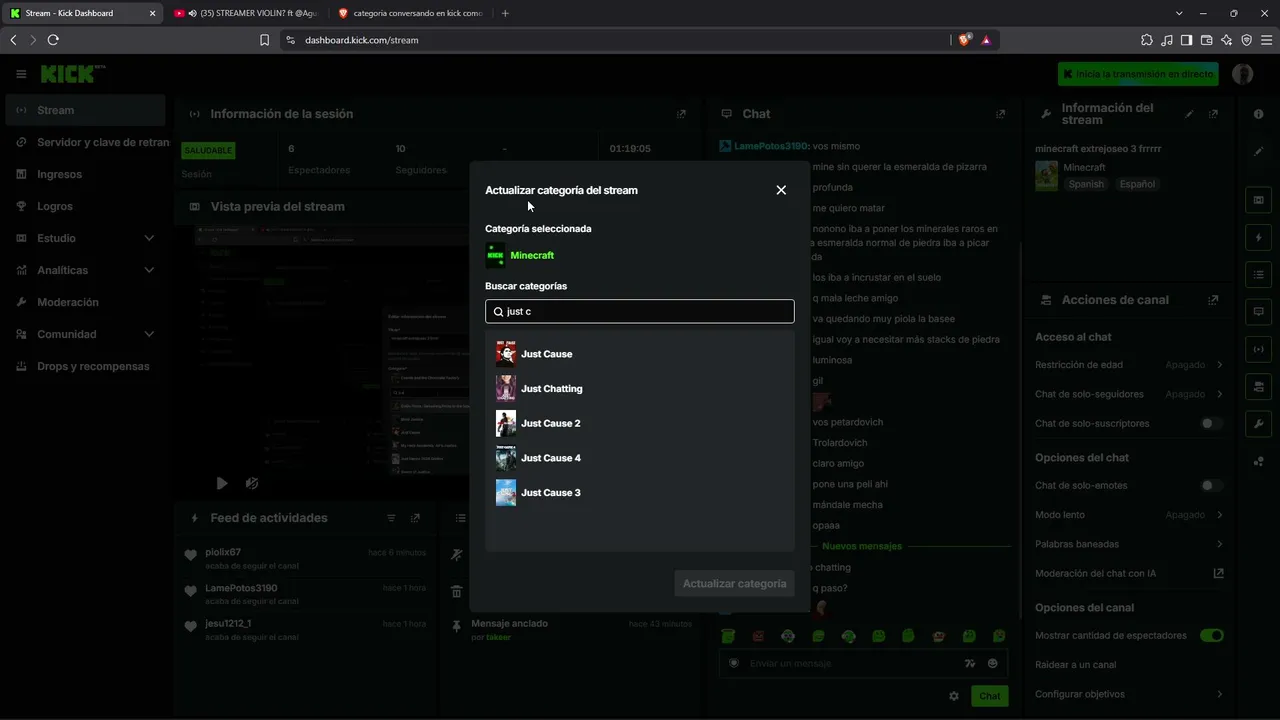Open Configurar objetivos
Image resolution: width=1280 pixels, height=720 pixels.
[x=1129, y=694]
